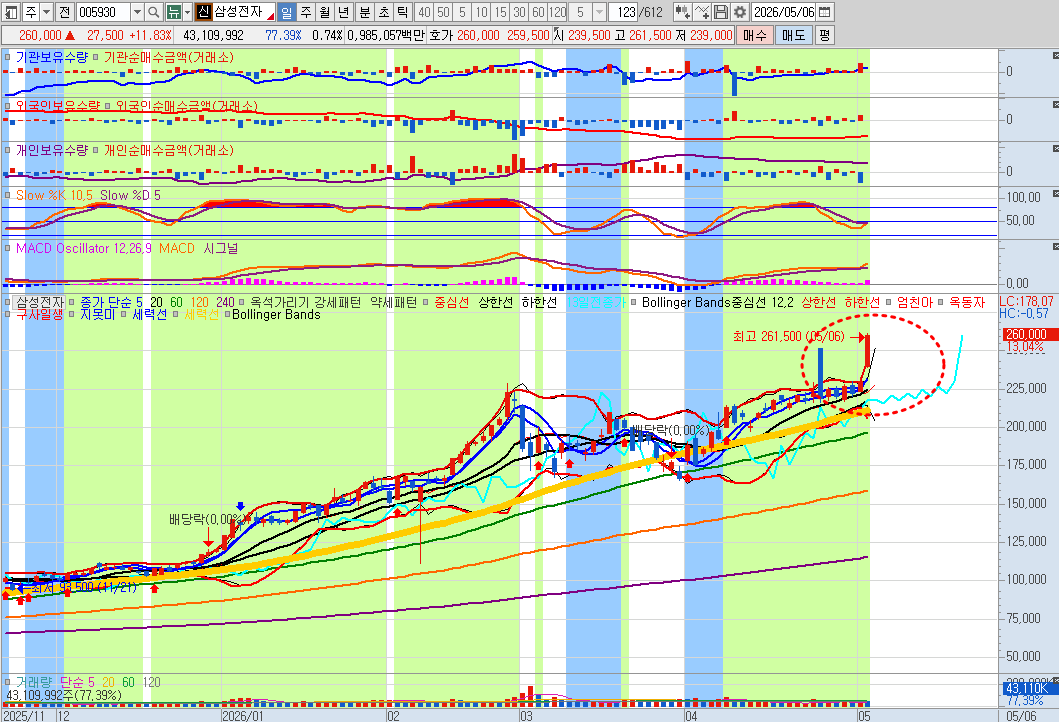Open chart settings gear icon
Screen dimensions: 1059x722
click(x=740, y=11)
